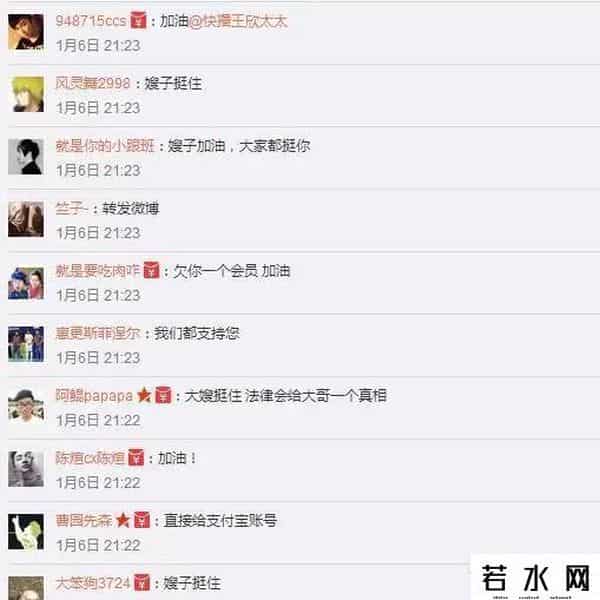Screen dimensions: 600x600
Task: Click the yellow-haired avatar of 风灵舞2998
Action: click(x=26, y=94)
